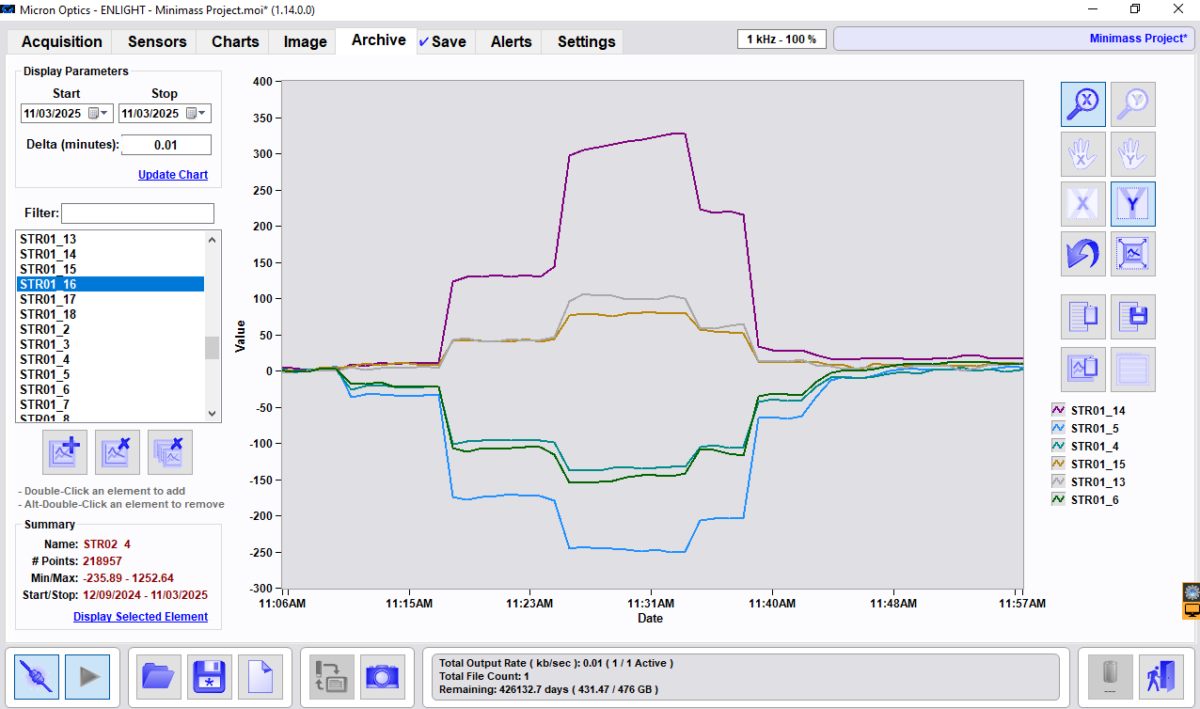Click the add element icon below the filter list
This screenshot has width=1200, height=709.
[x=64, y=452]
